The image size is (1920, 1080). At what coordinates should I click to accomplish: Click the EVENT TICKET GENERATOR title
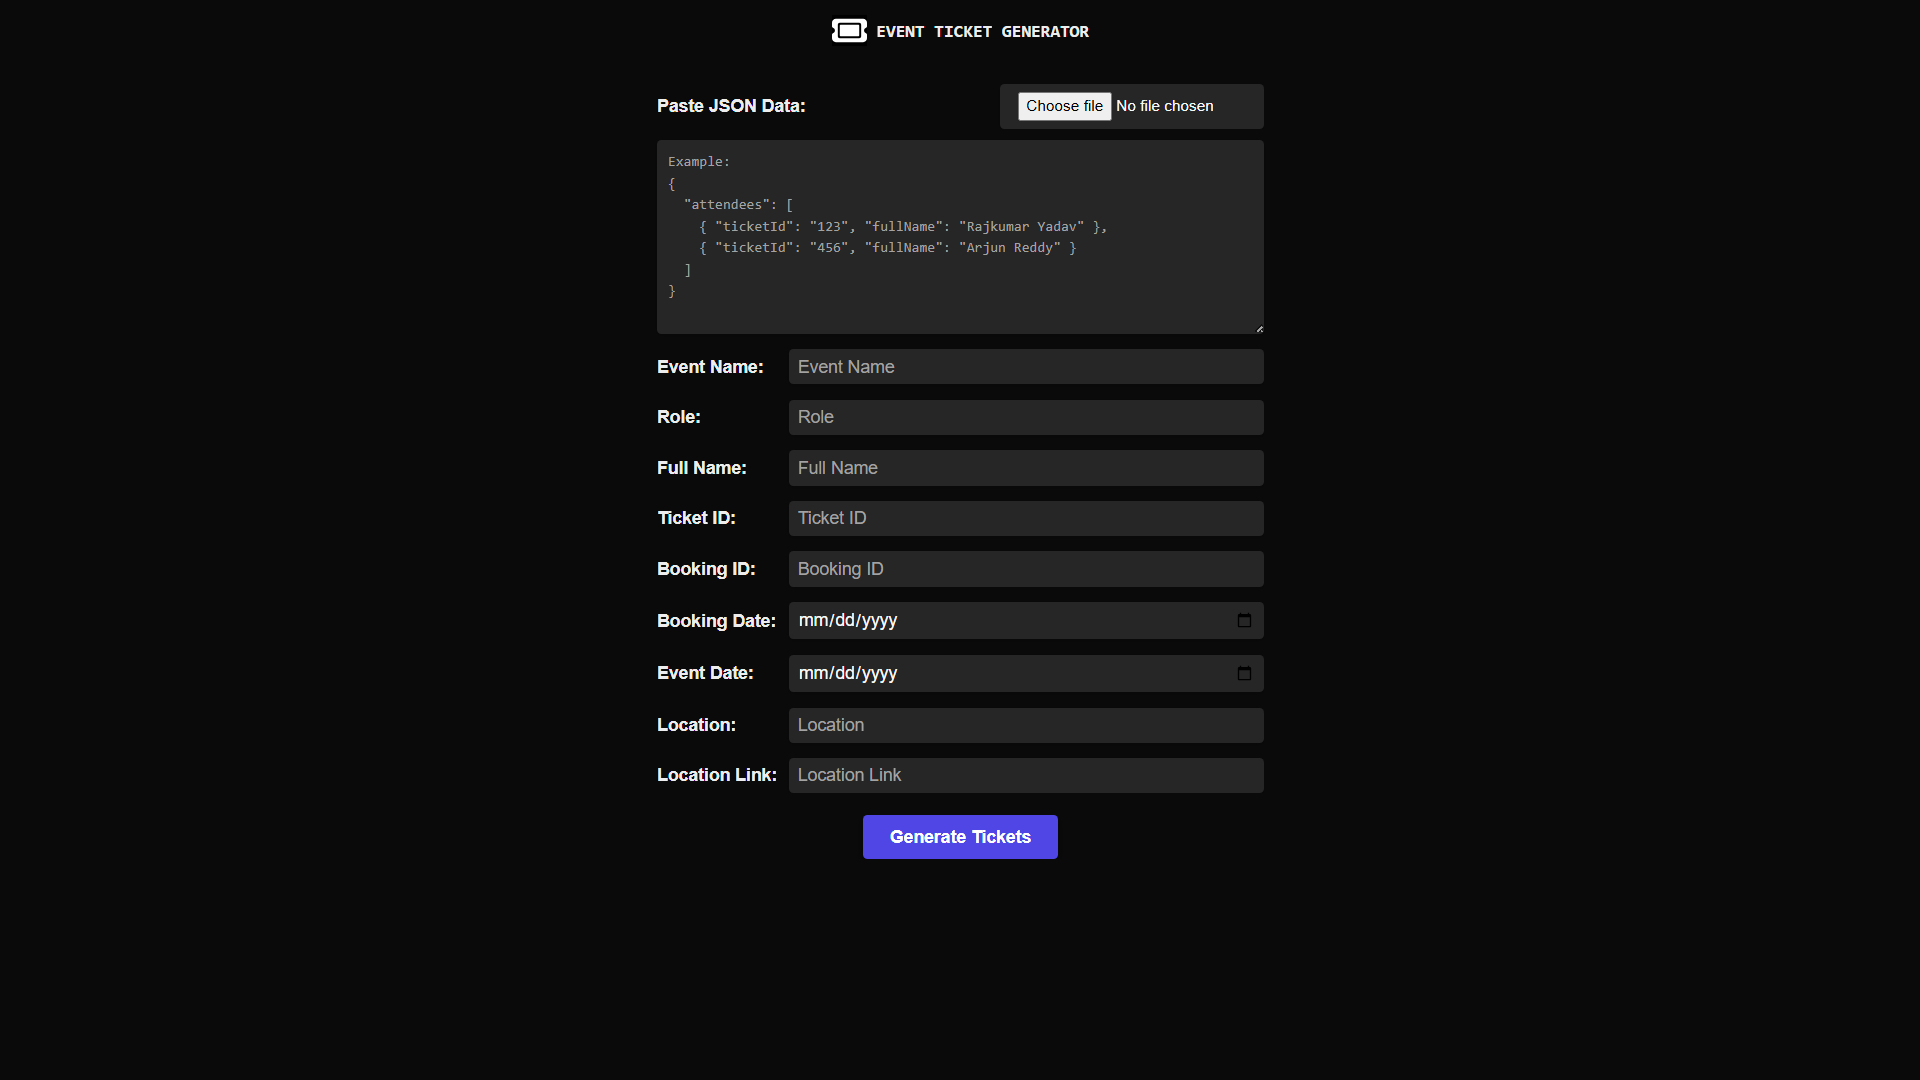[x=982, y=31]
